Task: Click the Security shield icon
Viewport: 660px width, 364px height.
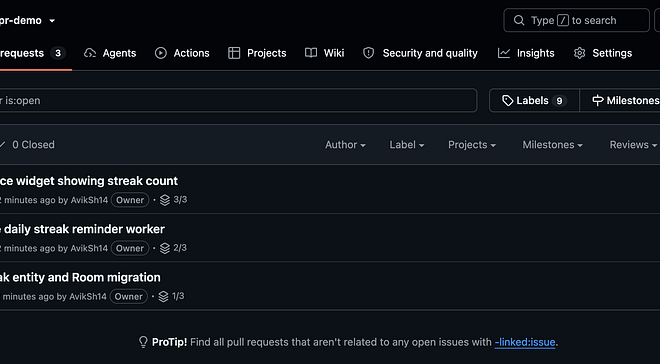Action: 369,53
